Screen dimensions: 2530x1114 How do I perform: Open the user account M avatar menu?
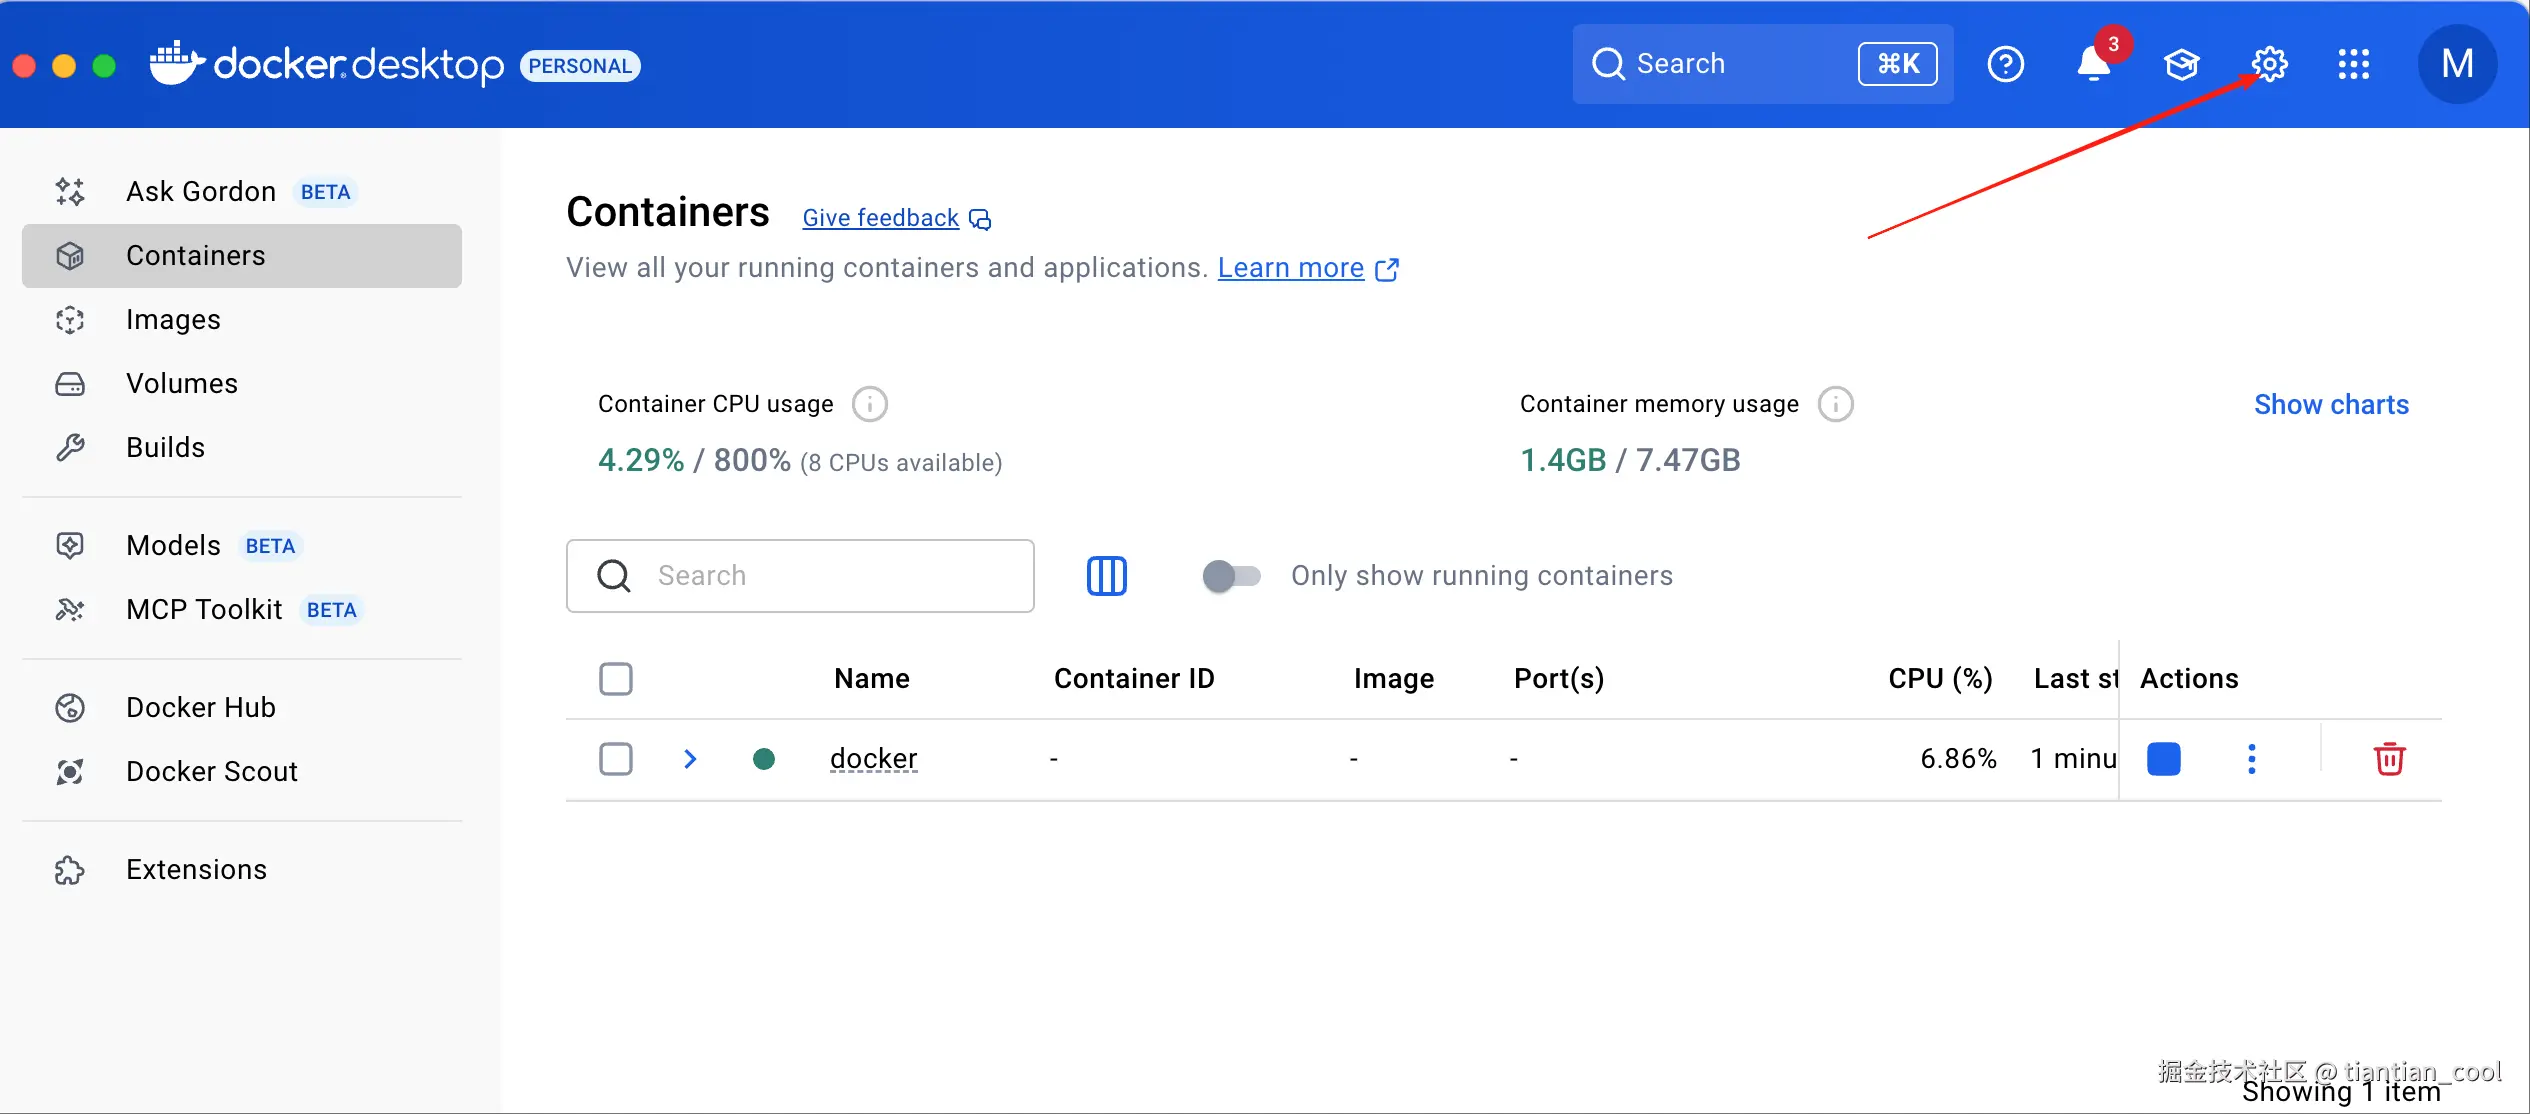coord(2457,64)
